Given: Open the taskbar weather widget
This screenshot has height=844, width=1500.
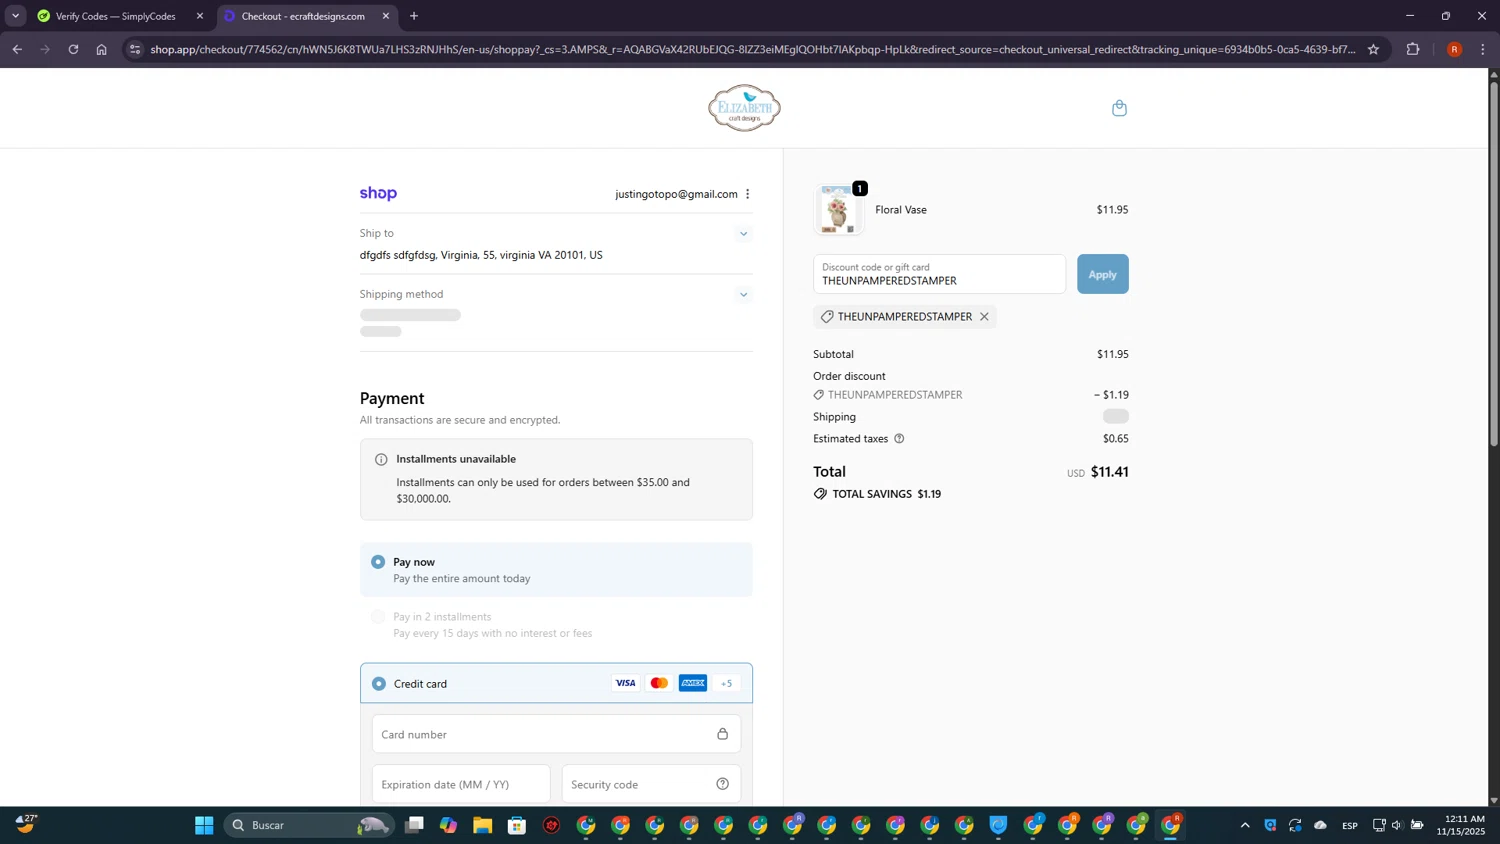Looking at the screenshot, I should click(x=27, y=825).
